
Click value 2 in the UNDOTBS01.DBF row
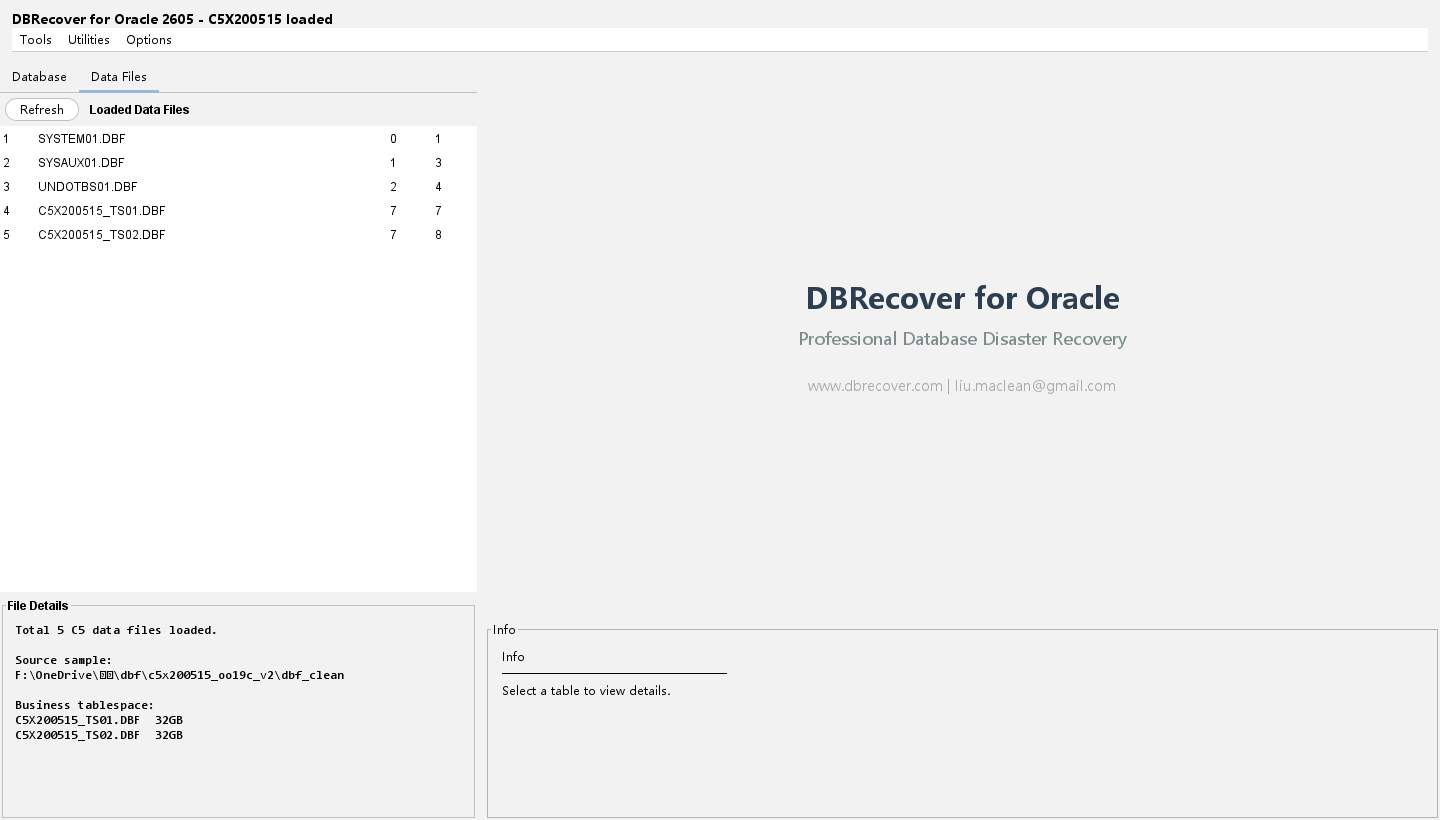pyautogui.click(x=393, y=187)
